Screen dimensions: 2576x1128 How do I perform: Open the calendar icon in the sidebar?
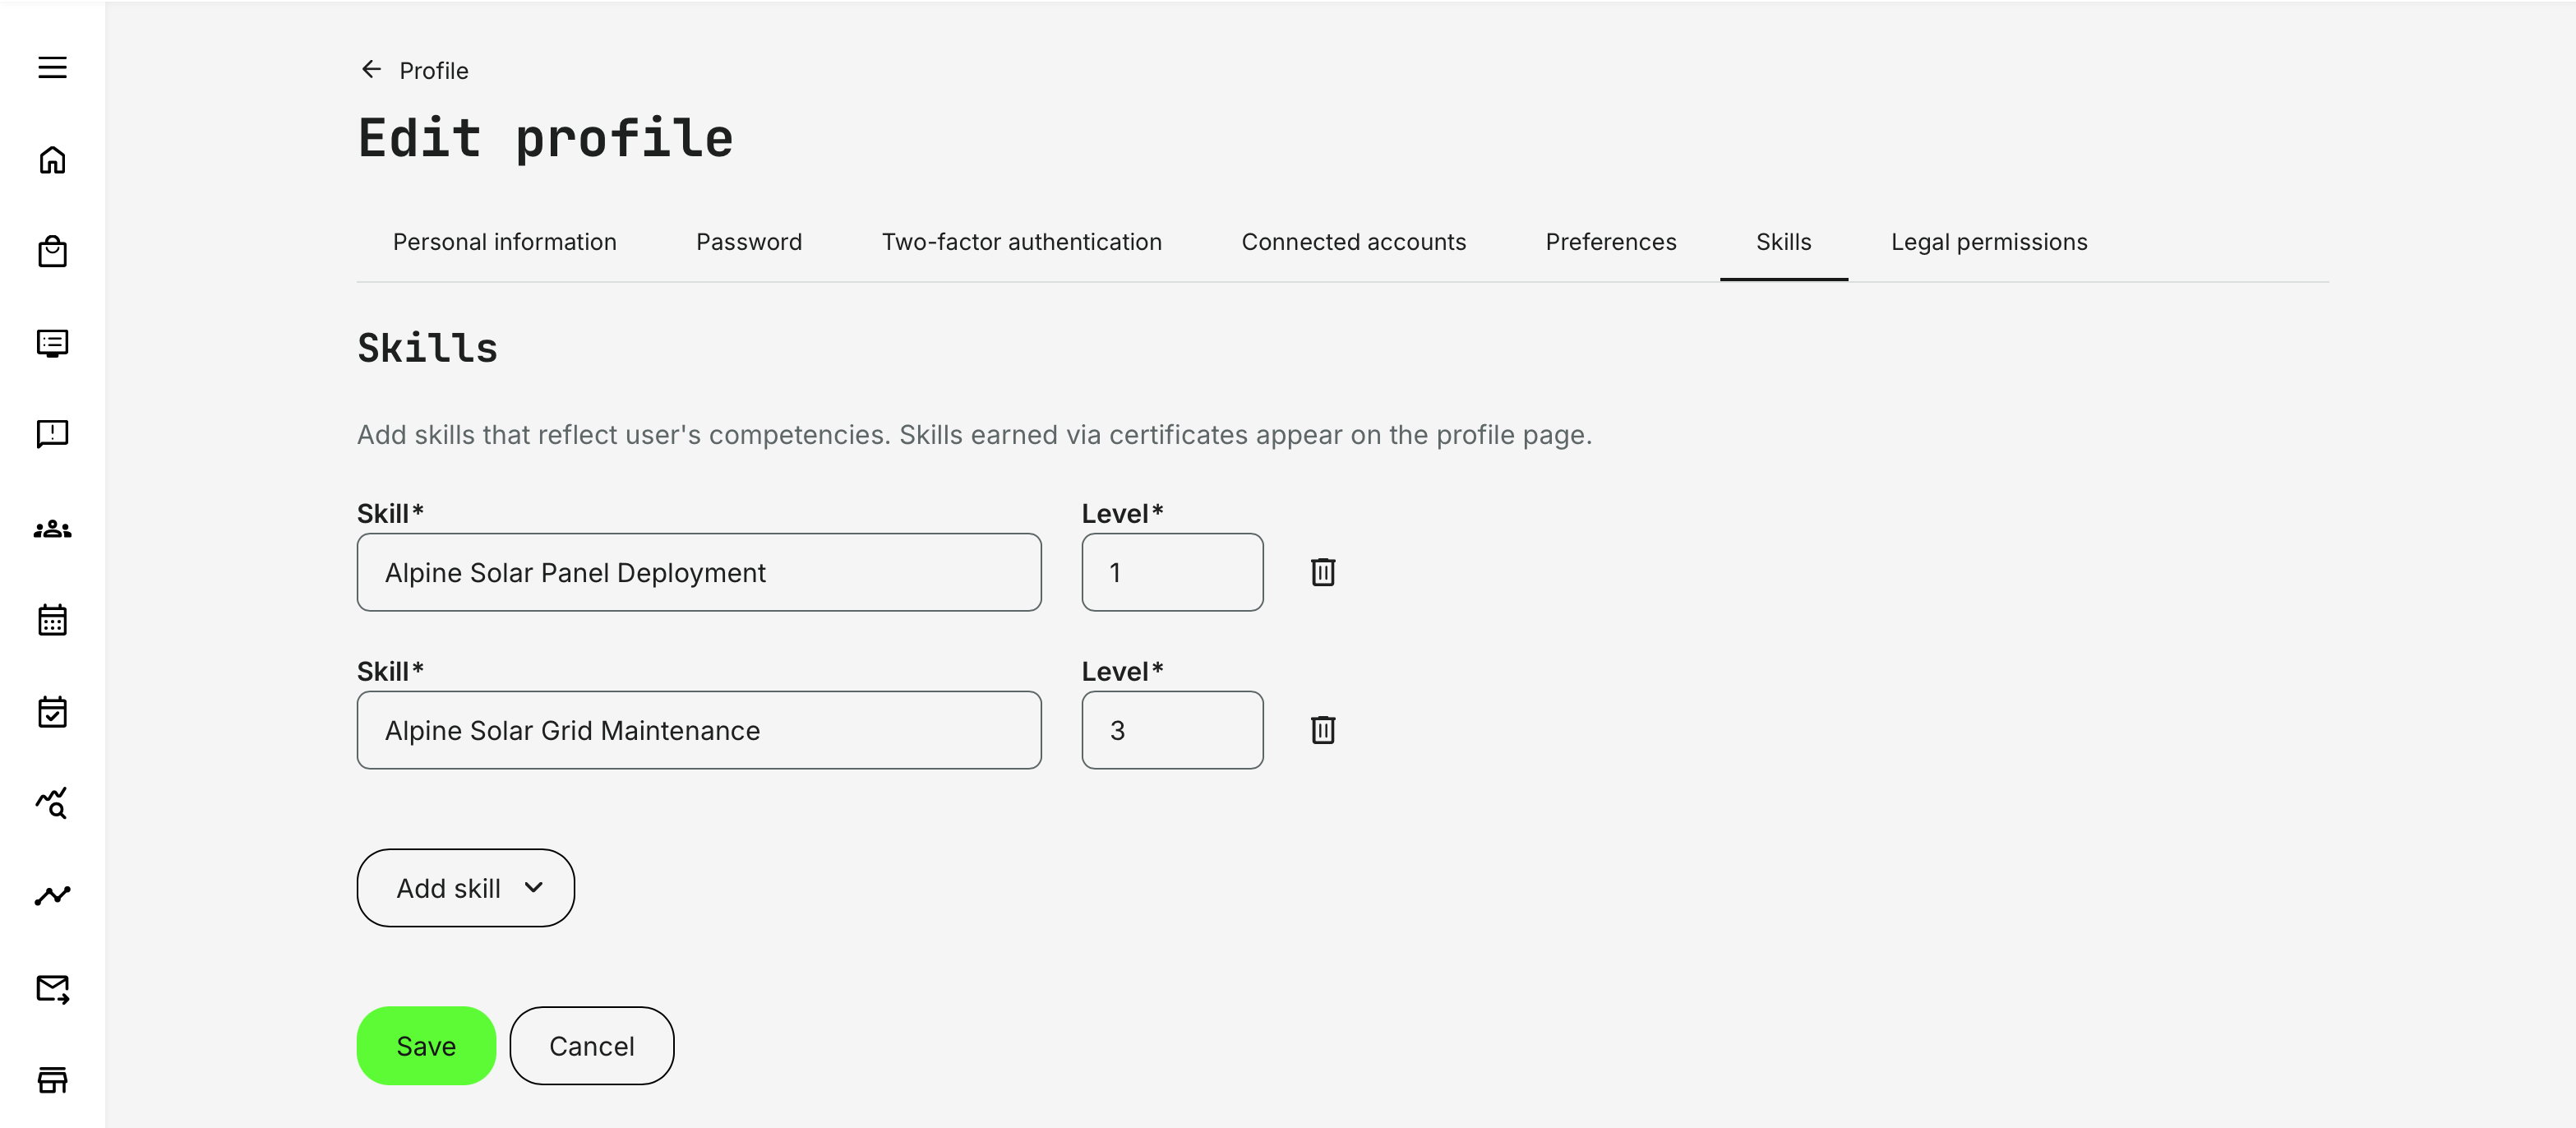point(51,620)
